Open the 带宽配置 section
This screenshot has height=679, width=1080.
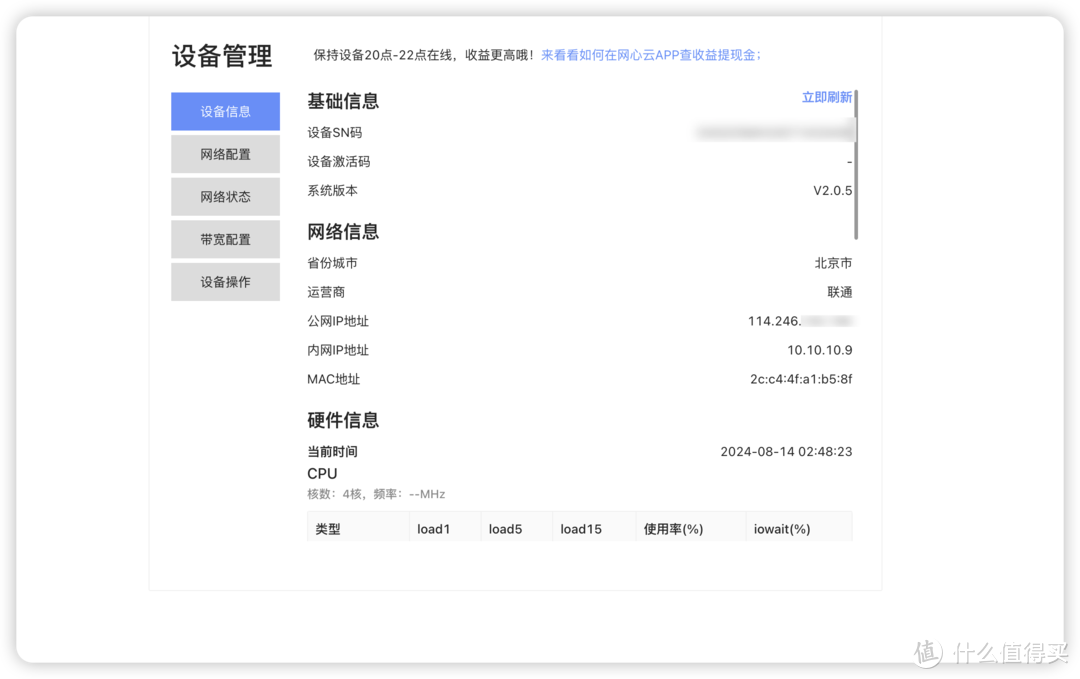tap(225, 240)
